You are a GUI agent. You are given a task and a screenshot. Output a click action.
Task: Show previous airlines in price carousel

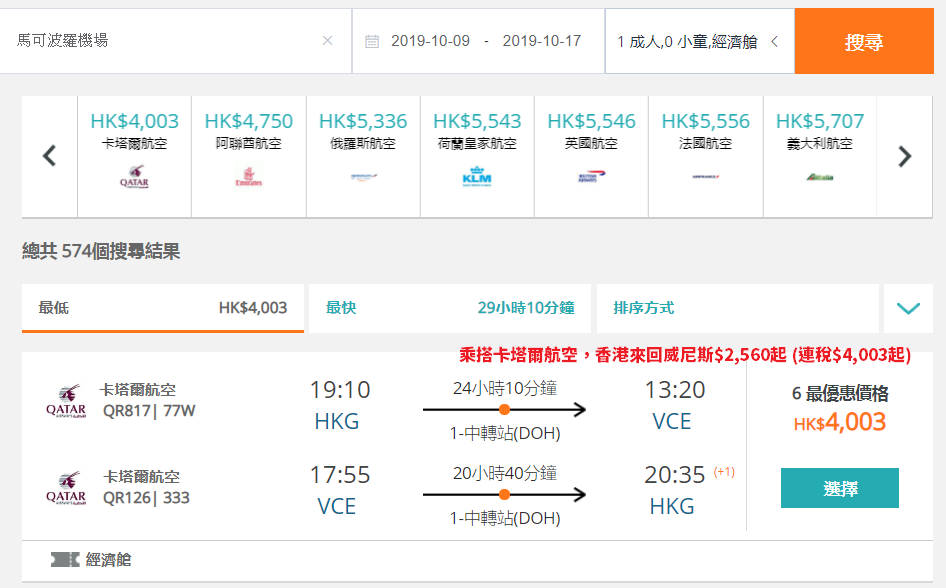[x=49, y=156]
